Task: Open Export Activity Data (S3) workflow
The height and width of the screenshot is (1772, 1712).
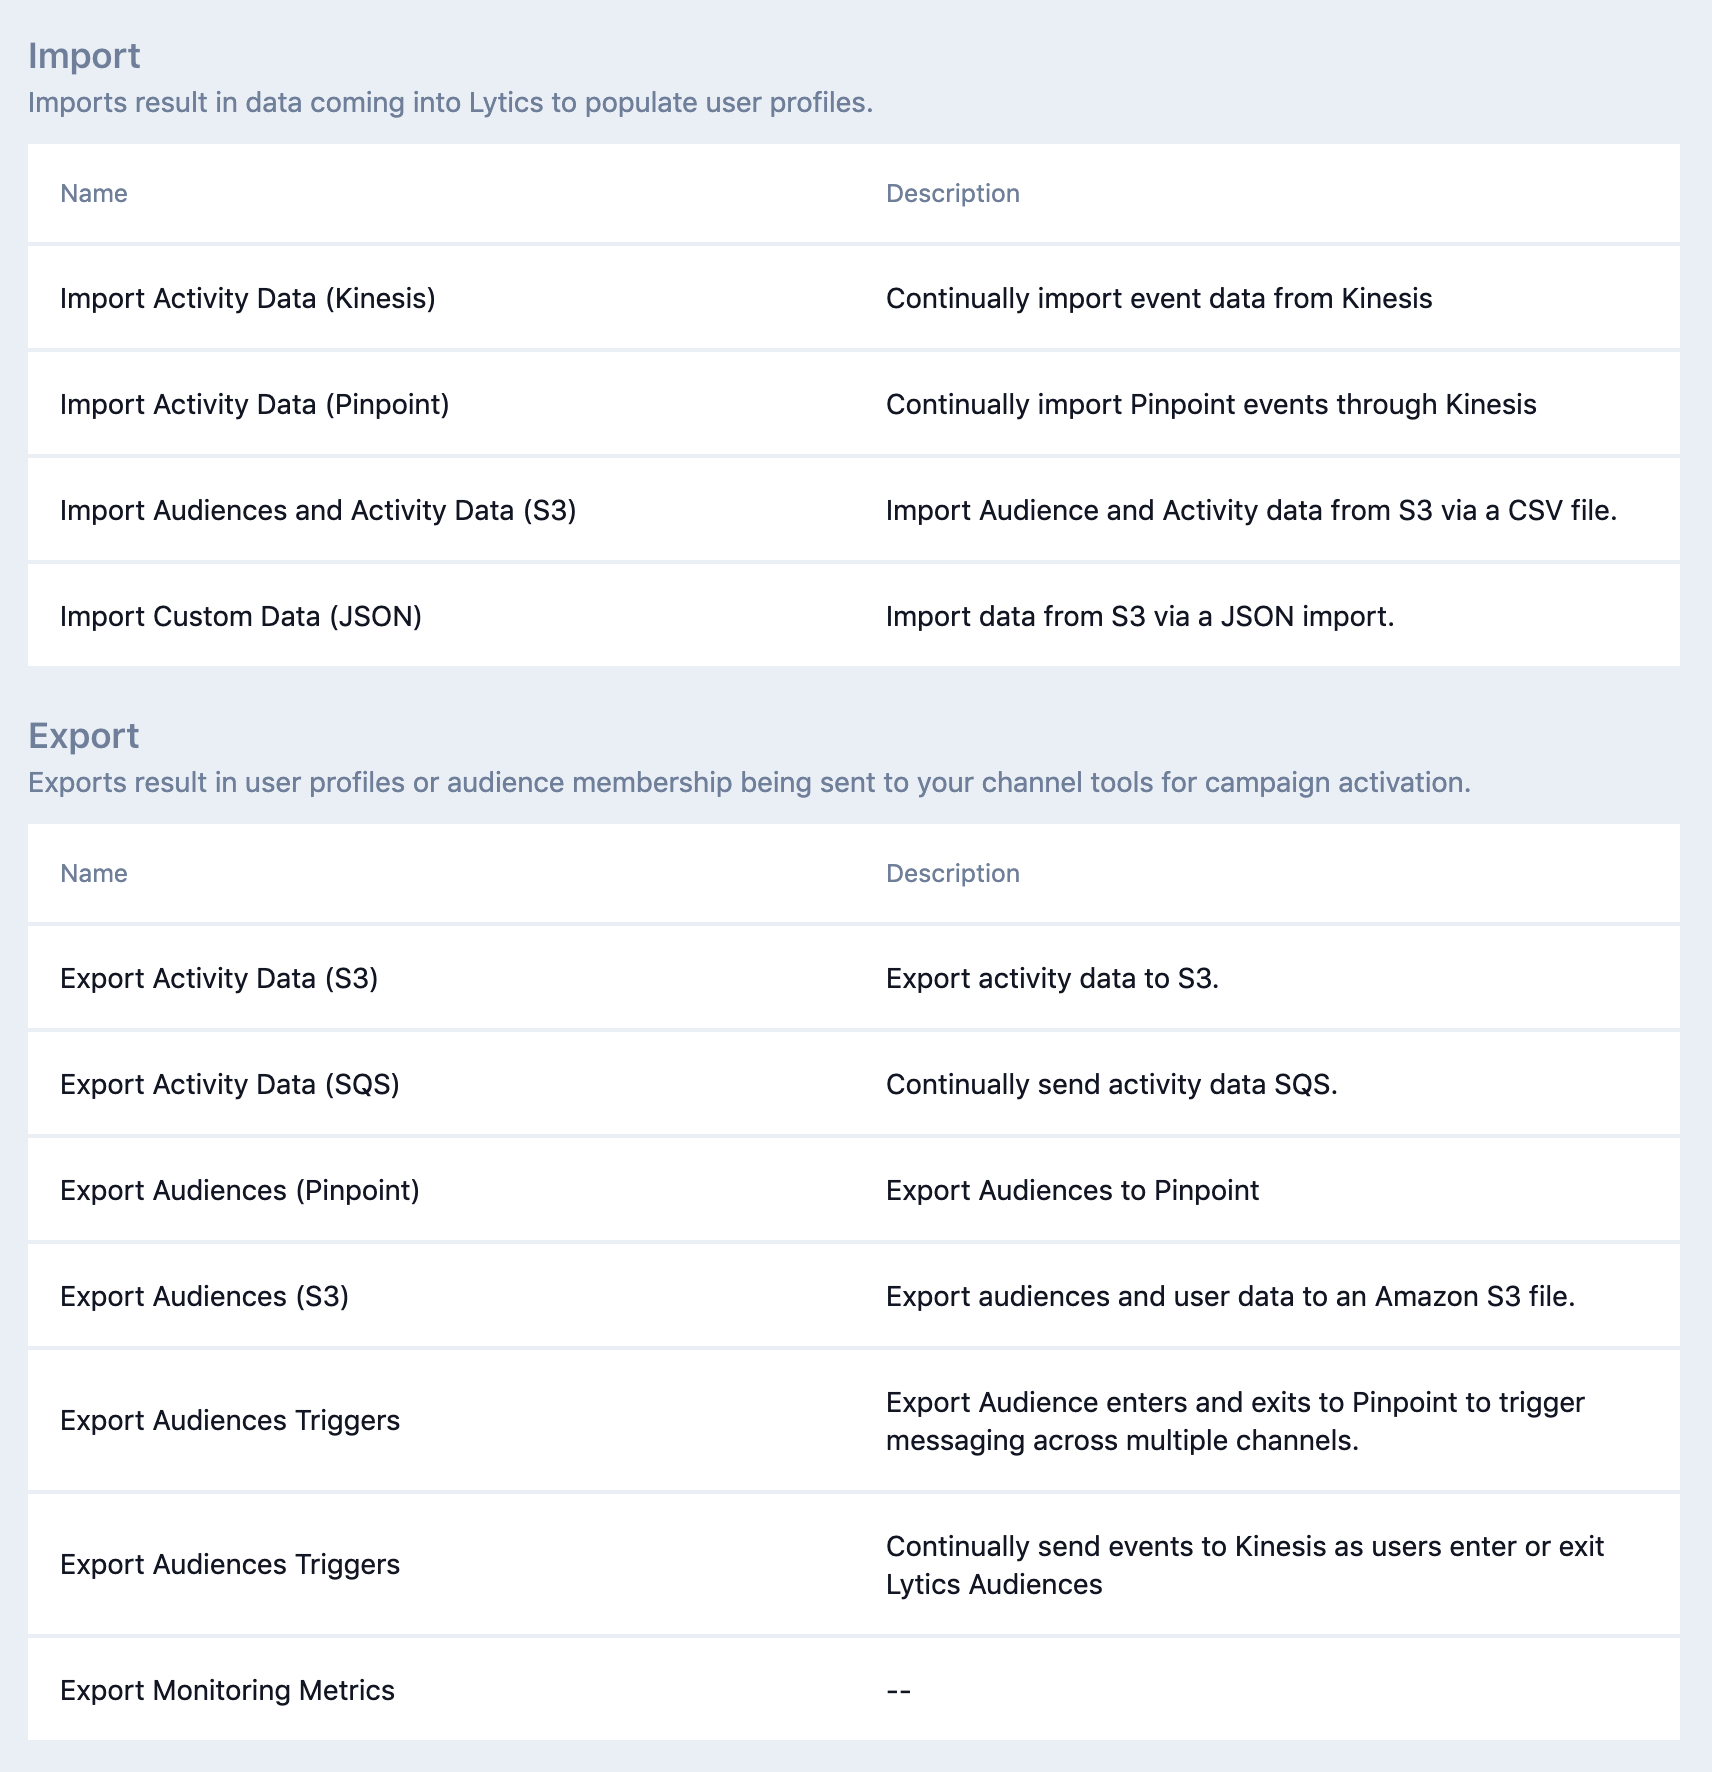Action: (x=219, y=978)
